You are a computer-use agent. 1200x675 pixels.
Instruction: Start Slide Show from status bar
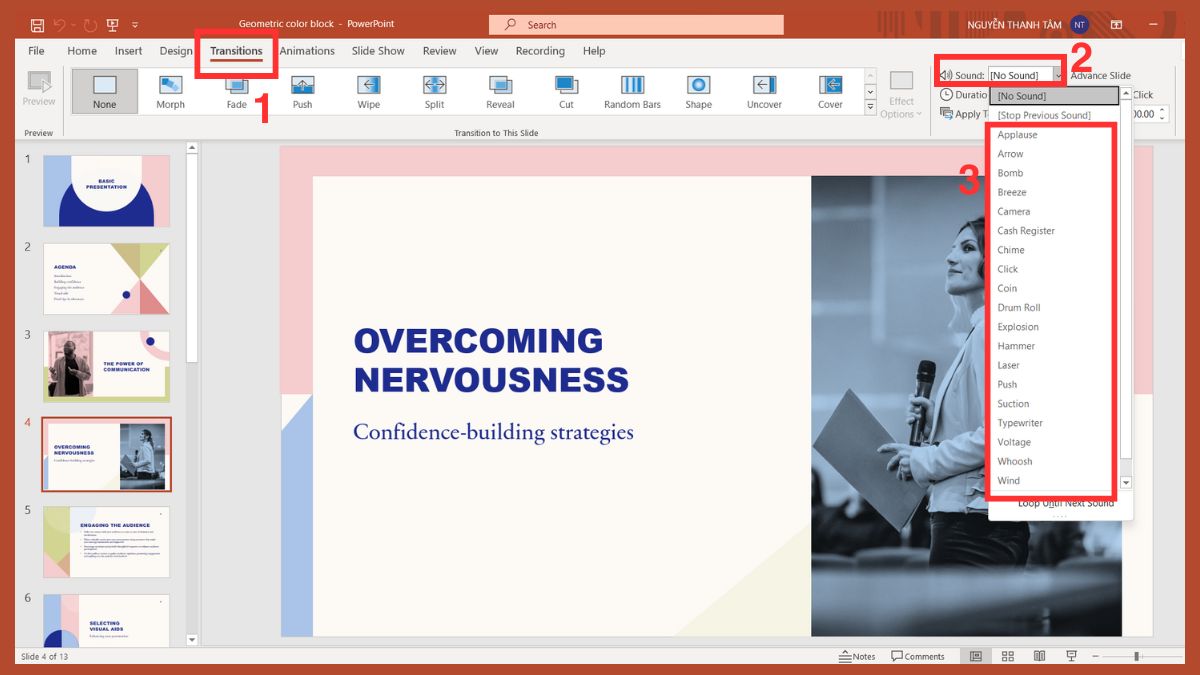pyautogui.click(x=1071, y=656)
